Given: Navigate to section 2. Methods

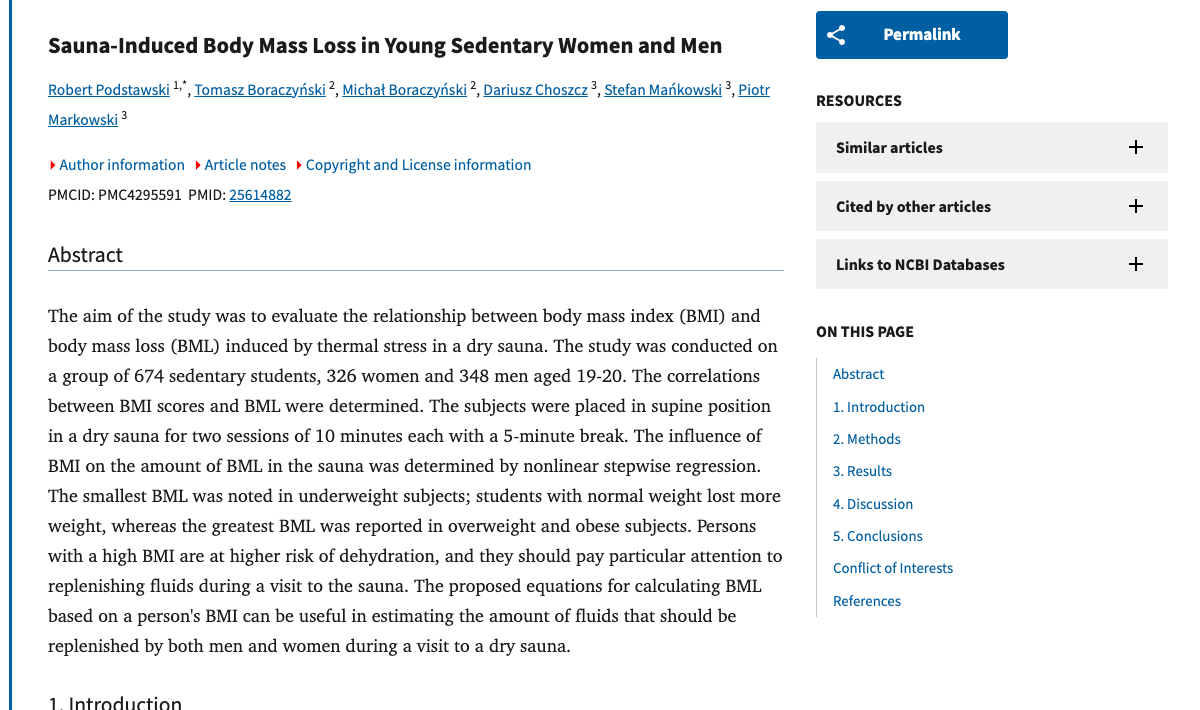Looking at the screenshot, I should pos(866,438).
